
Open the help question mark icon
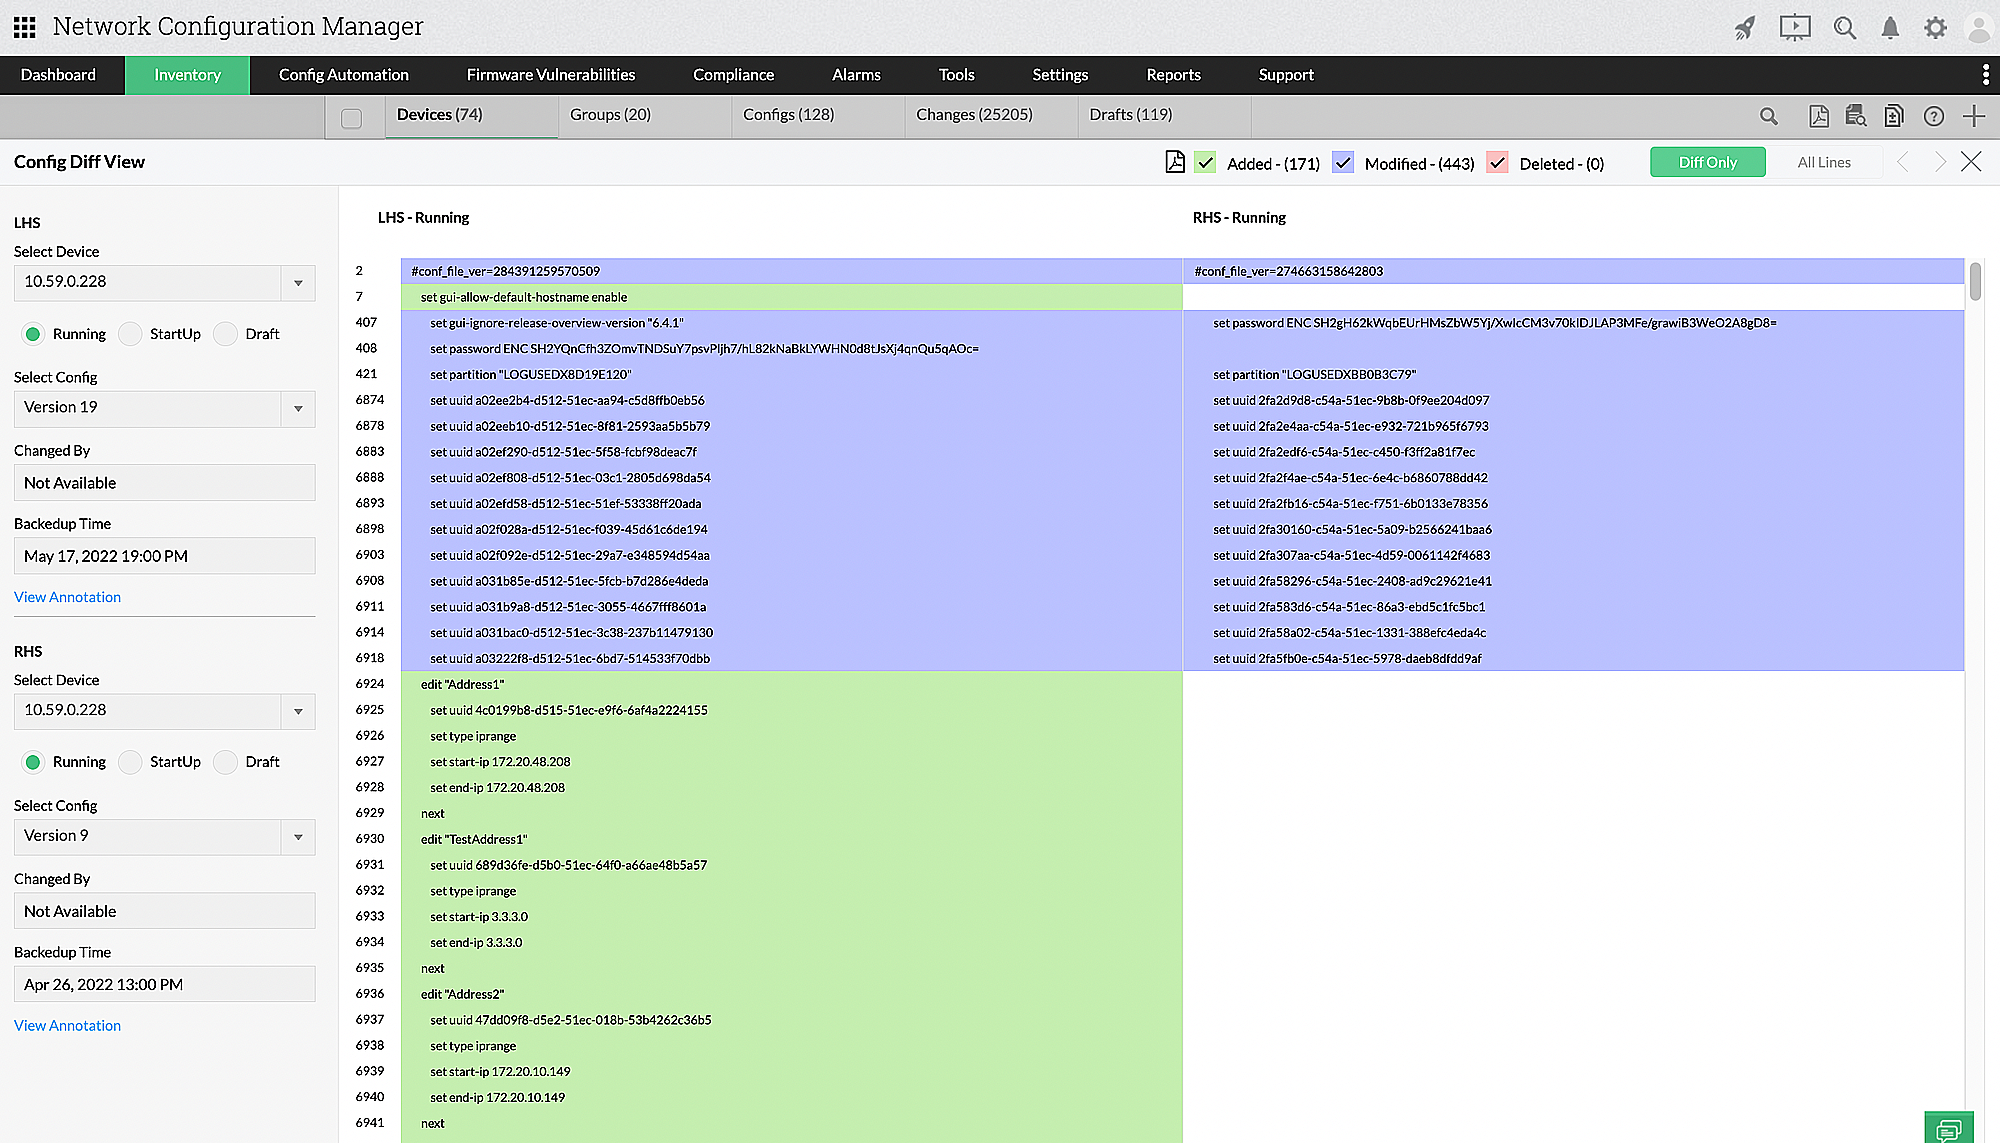pos(1934,116)
